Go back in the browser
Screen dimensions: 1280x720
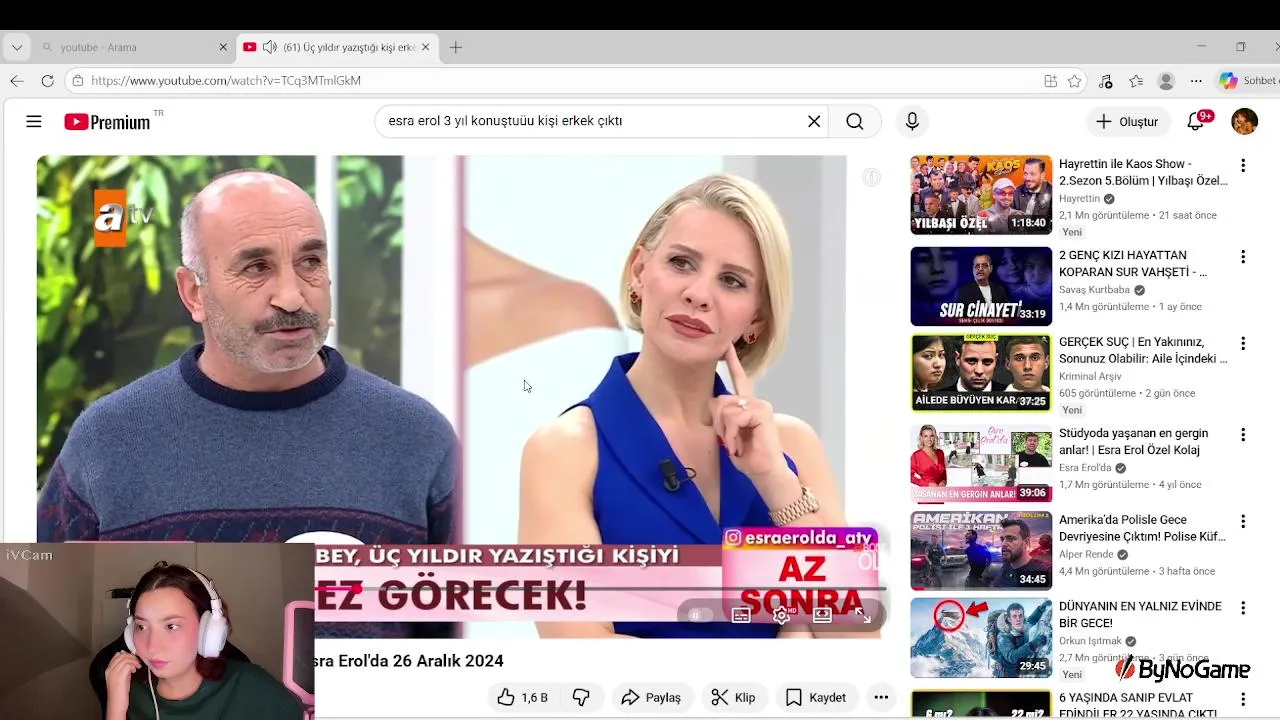(17, 80)
